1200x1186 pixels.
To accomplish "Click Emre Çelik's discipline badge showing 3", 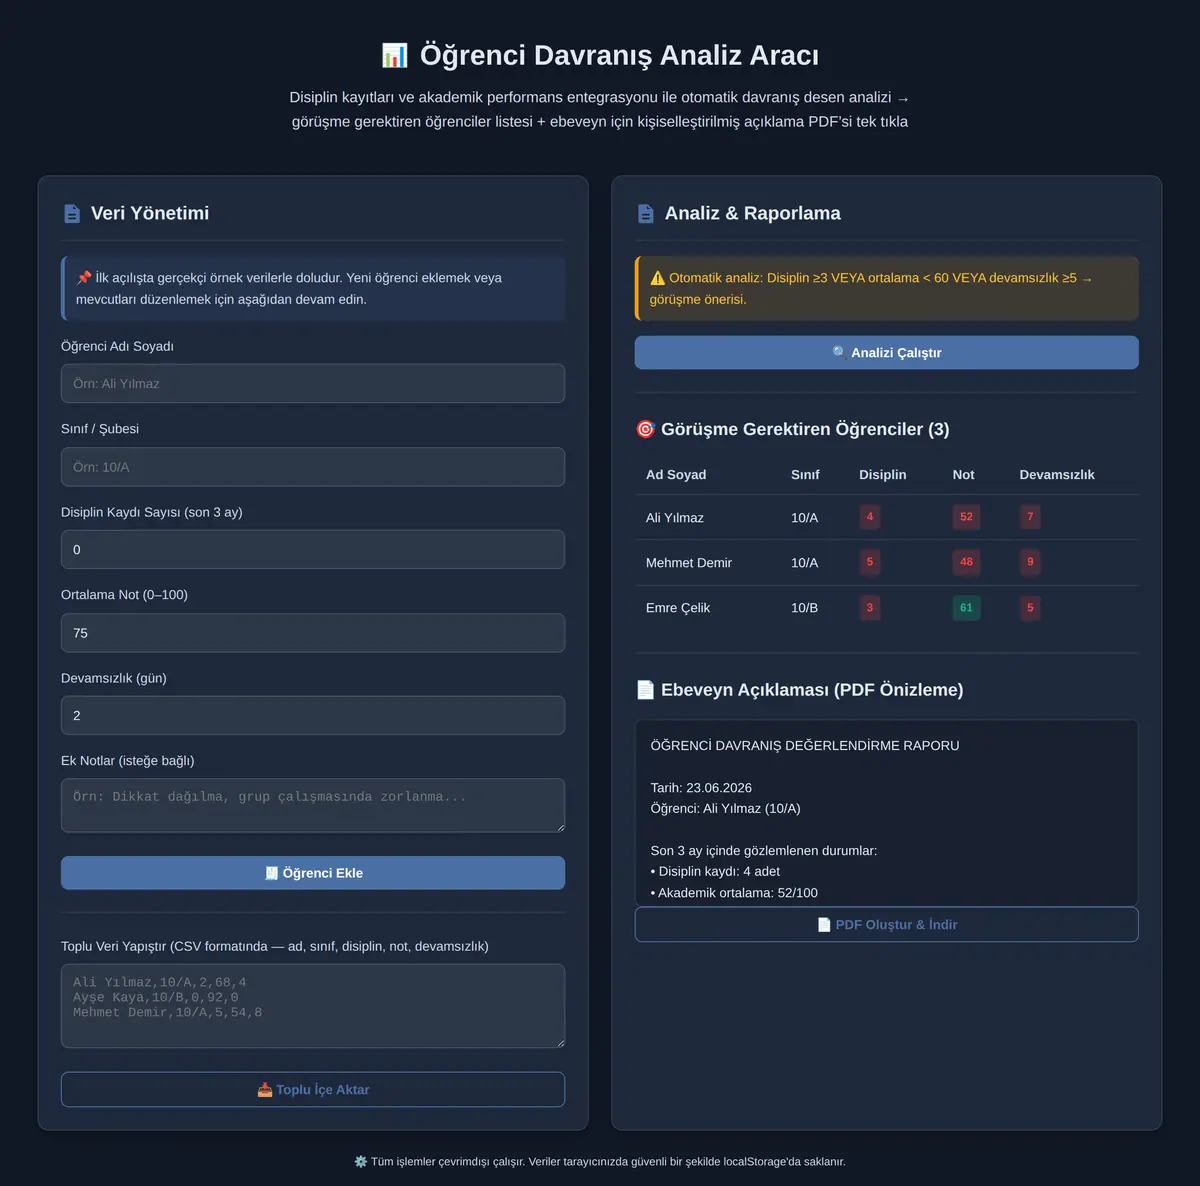I will click(870, 608).
